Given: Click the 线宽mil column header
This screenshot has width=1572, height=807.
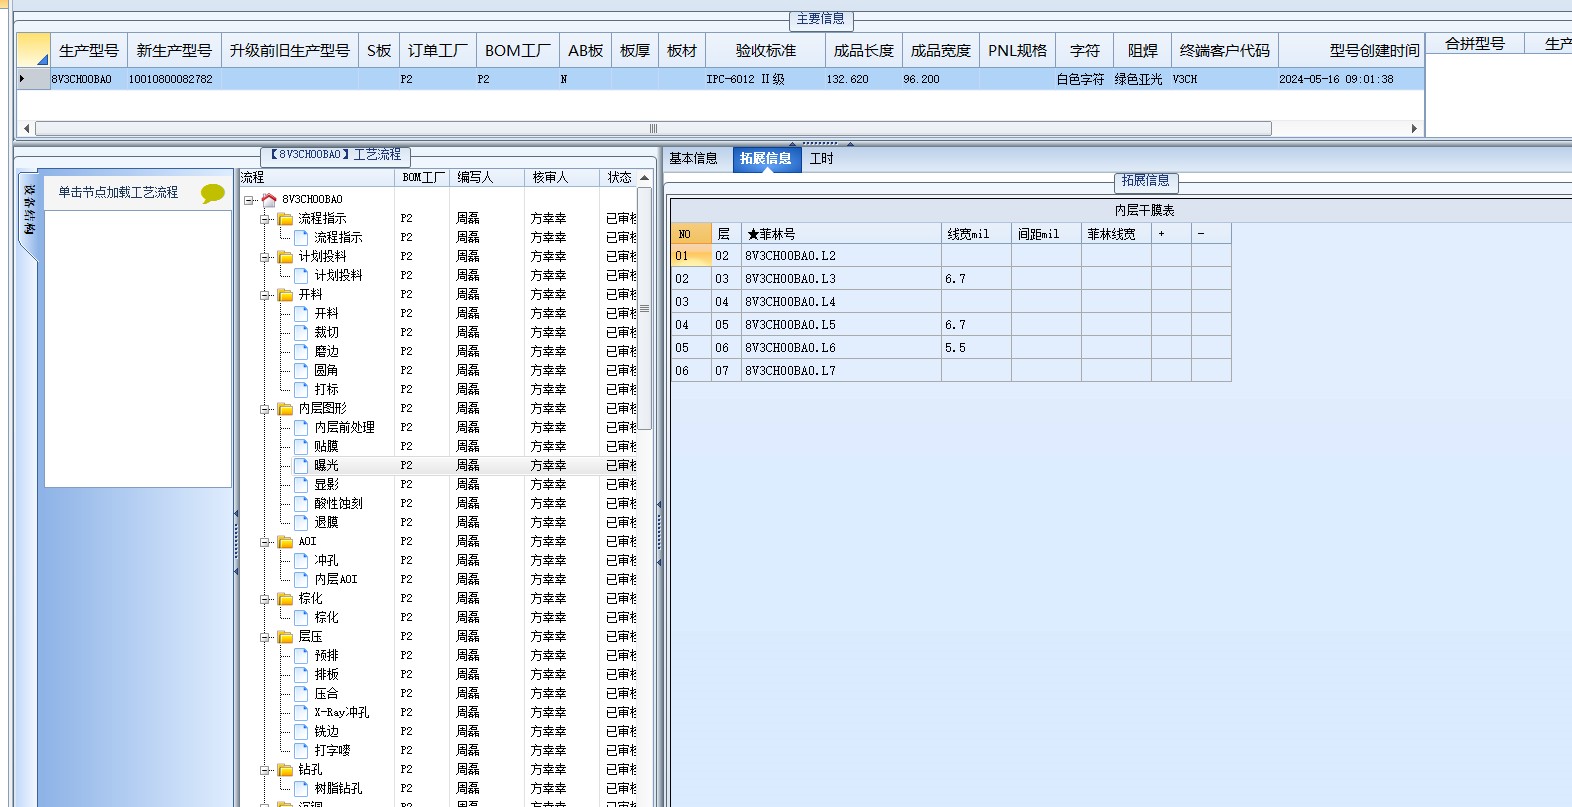Looking at the screenshot, I should tap(976, 234).
